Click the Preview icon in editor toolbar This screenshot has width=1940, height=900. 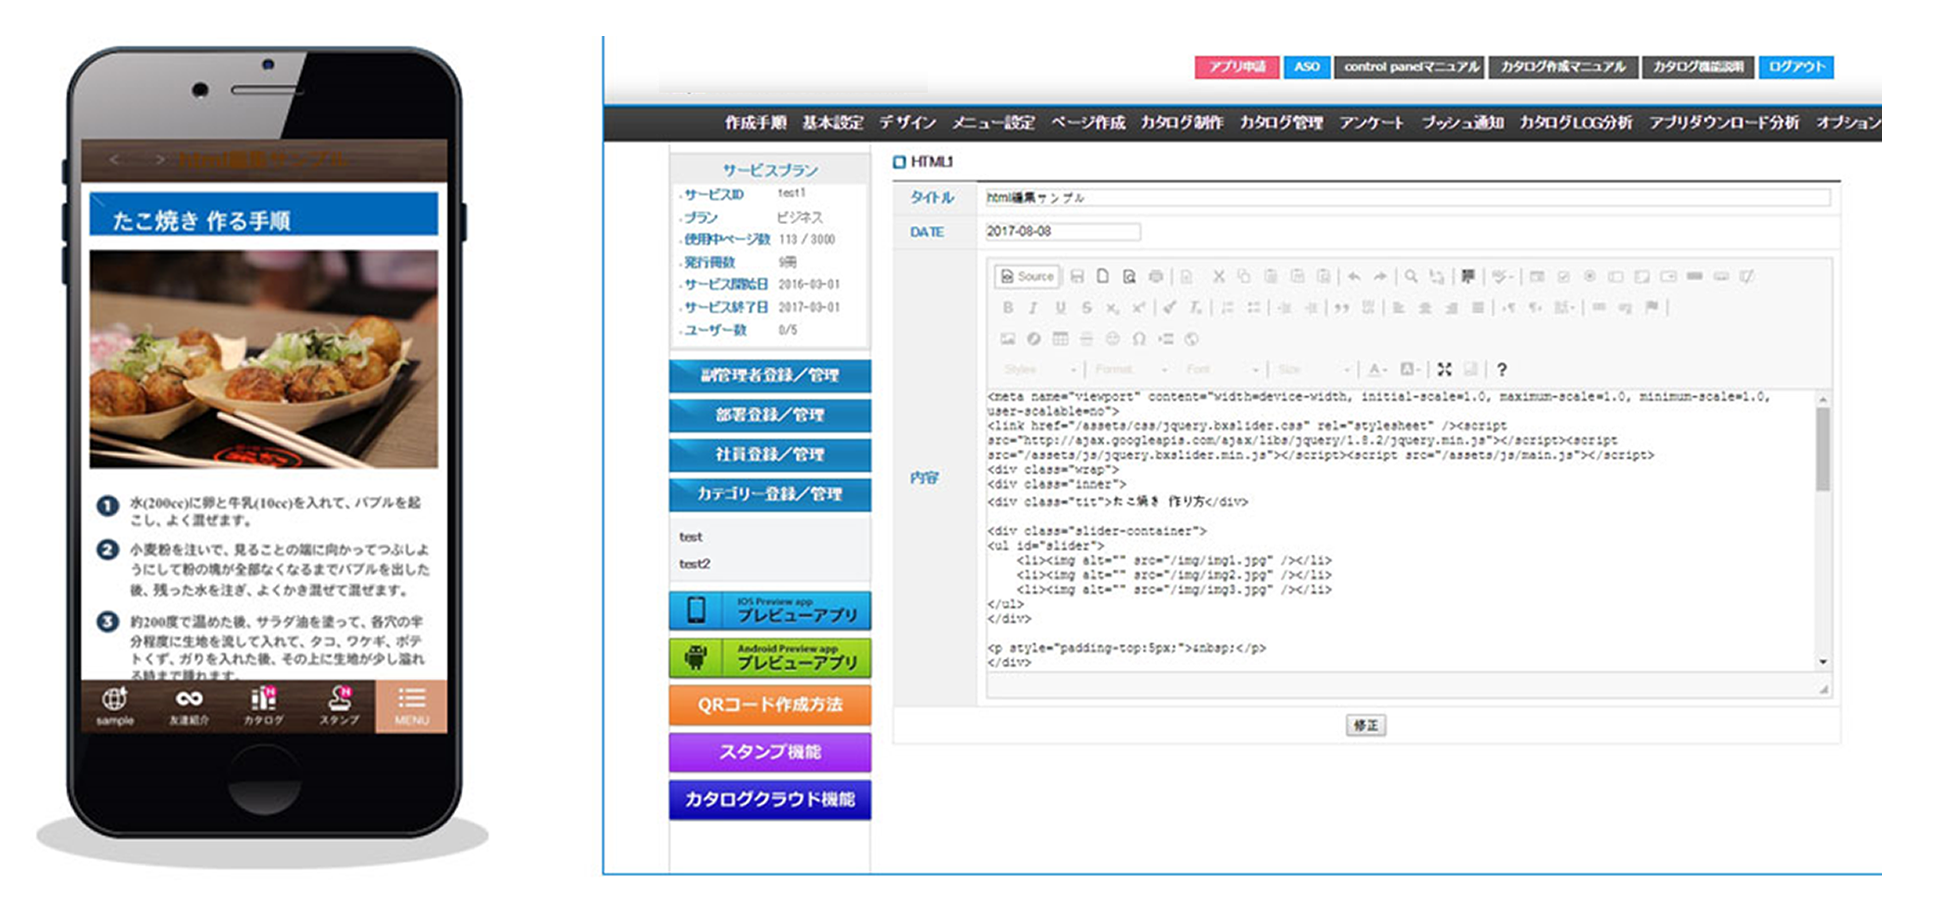1129,277
